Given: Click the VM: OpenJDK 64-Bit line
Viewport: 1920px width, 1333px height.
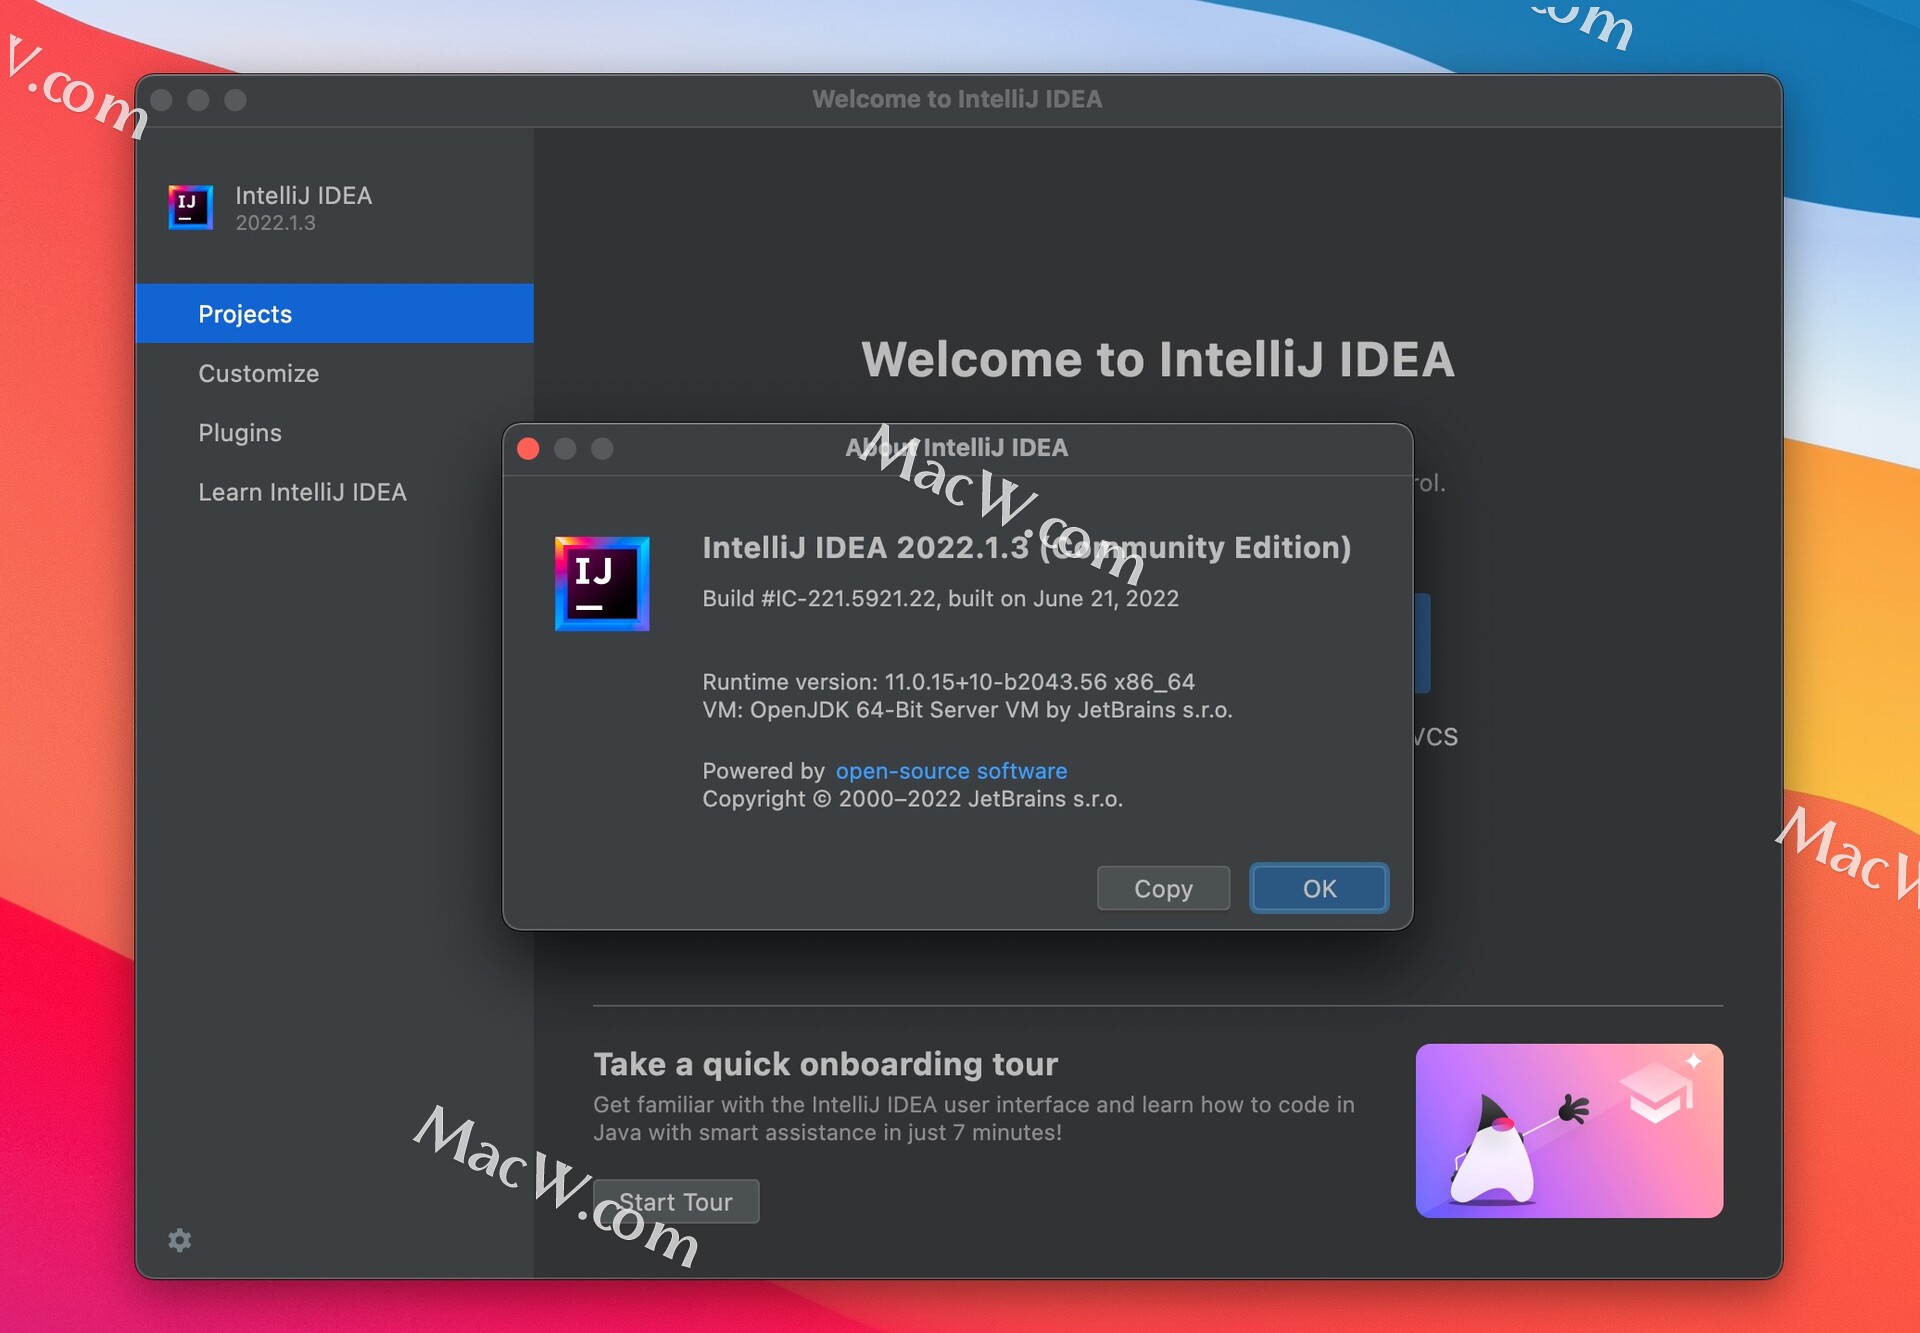Looking at the screenshot, I should click(x=967, y=709).
